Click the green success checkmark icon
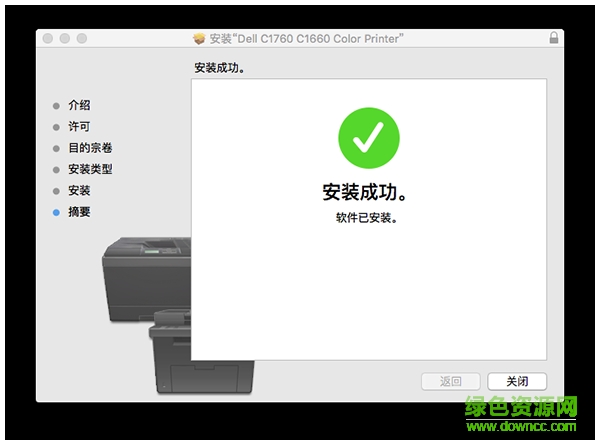This screenshot has width=600, height=445. pos(369,138)
